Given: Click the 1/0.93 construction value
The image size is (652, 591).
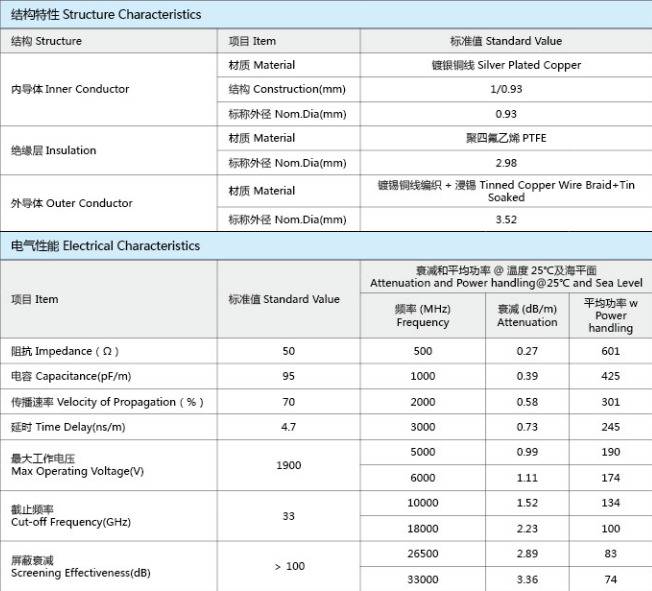Looking at the screenshot, I should coord(505,90).
